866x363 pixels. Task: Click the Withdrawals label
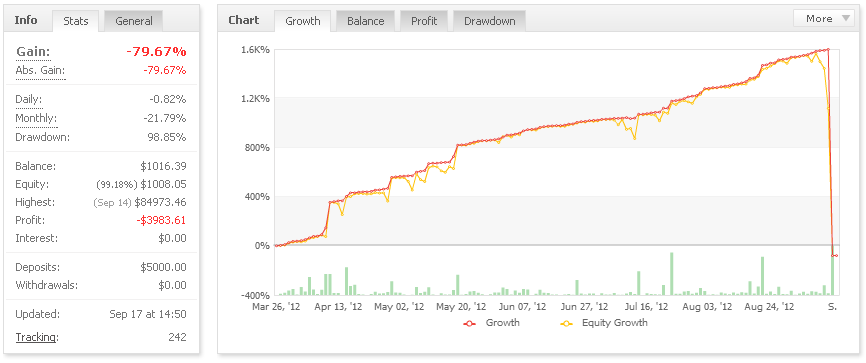(46, 286)
